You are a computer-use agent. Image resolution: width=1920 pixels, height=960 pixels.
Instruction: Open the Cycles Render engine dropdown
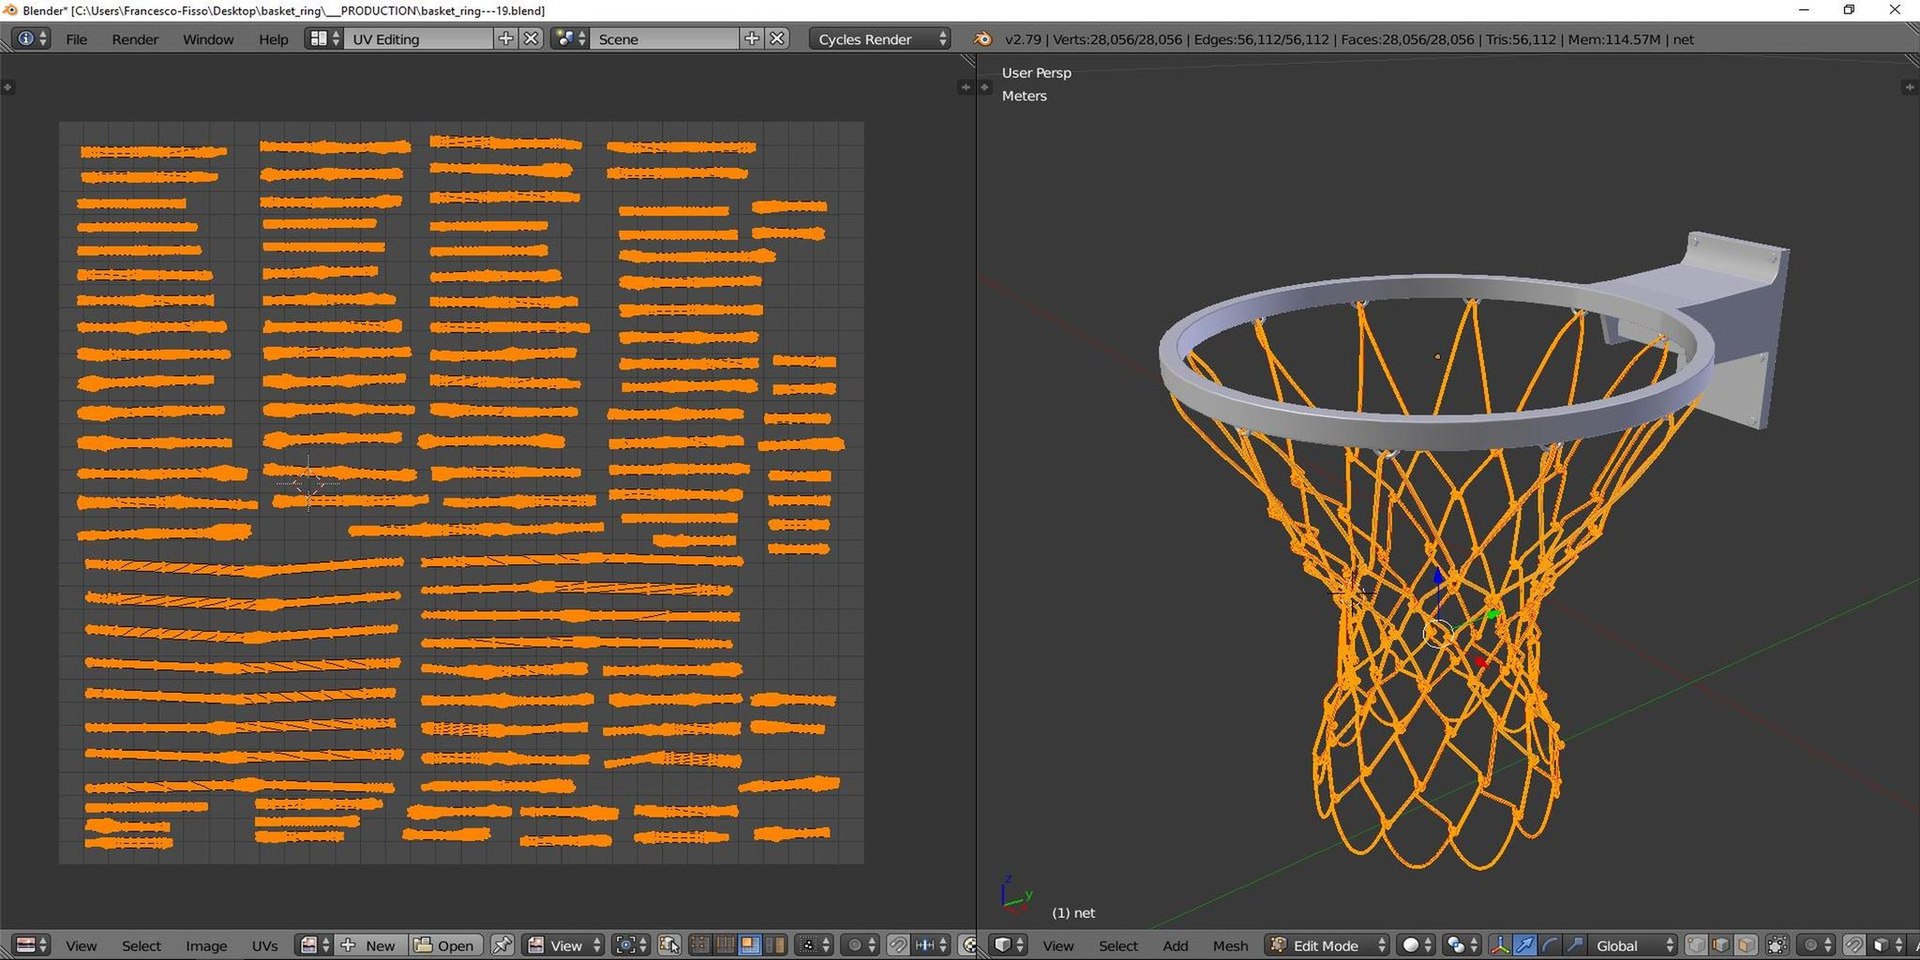[880, 39]
